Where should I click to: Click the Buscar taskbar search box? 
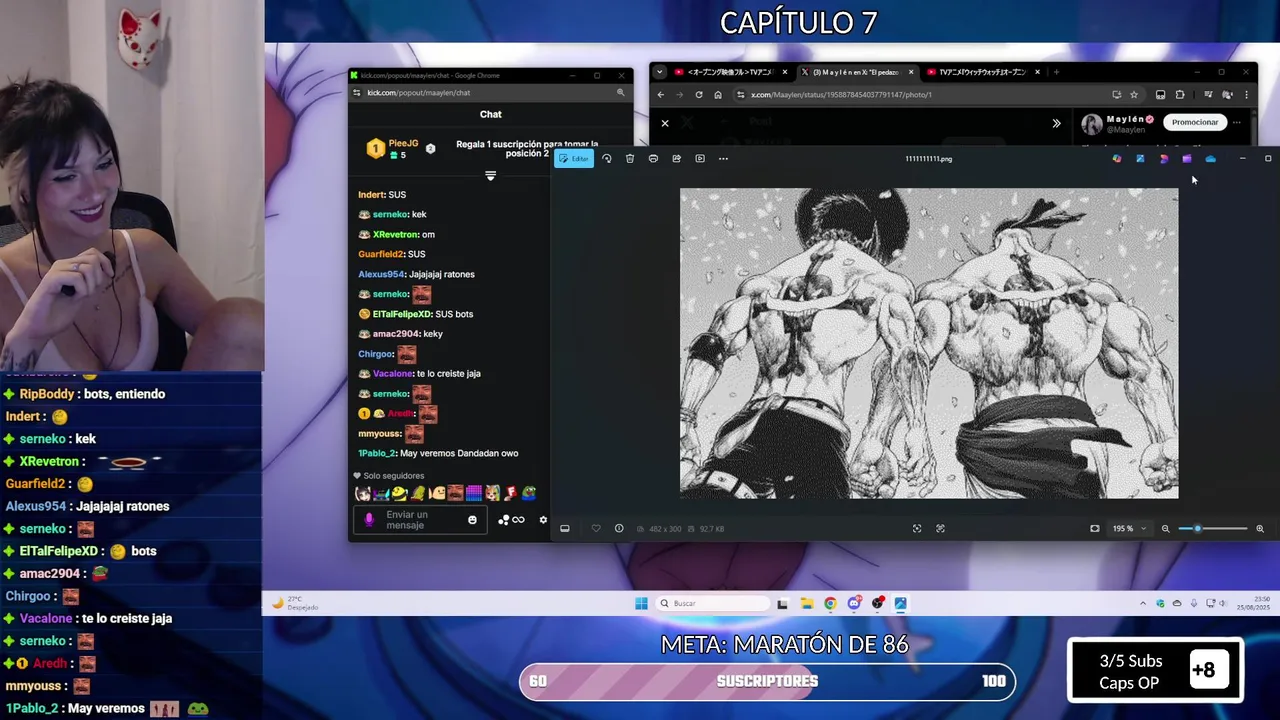[x=713, y=603]
